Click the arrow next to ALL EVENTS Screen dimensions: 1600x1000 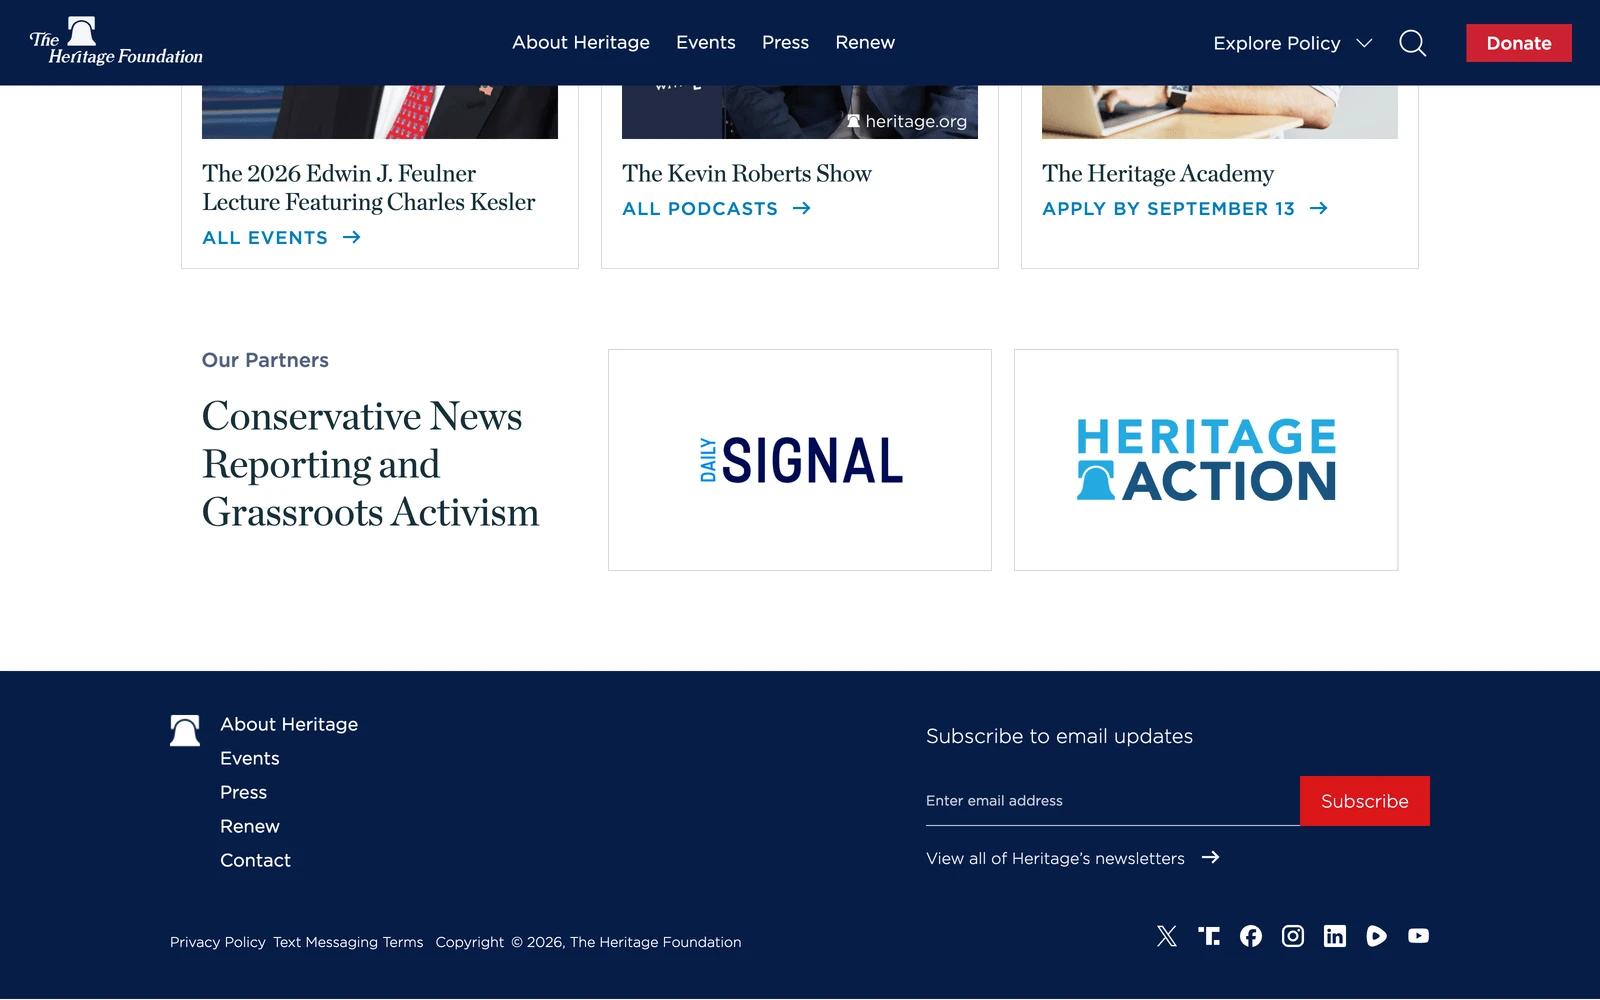point(351,237)
